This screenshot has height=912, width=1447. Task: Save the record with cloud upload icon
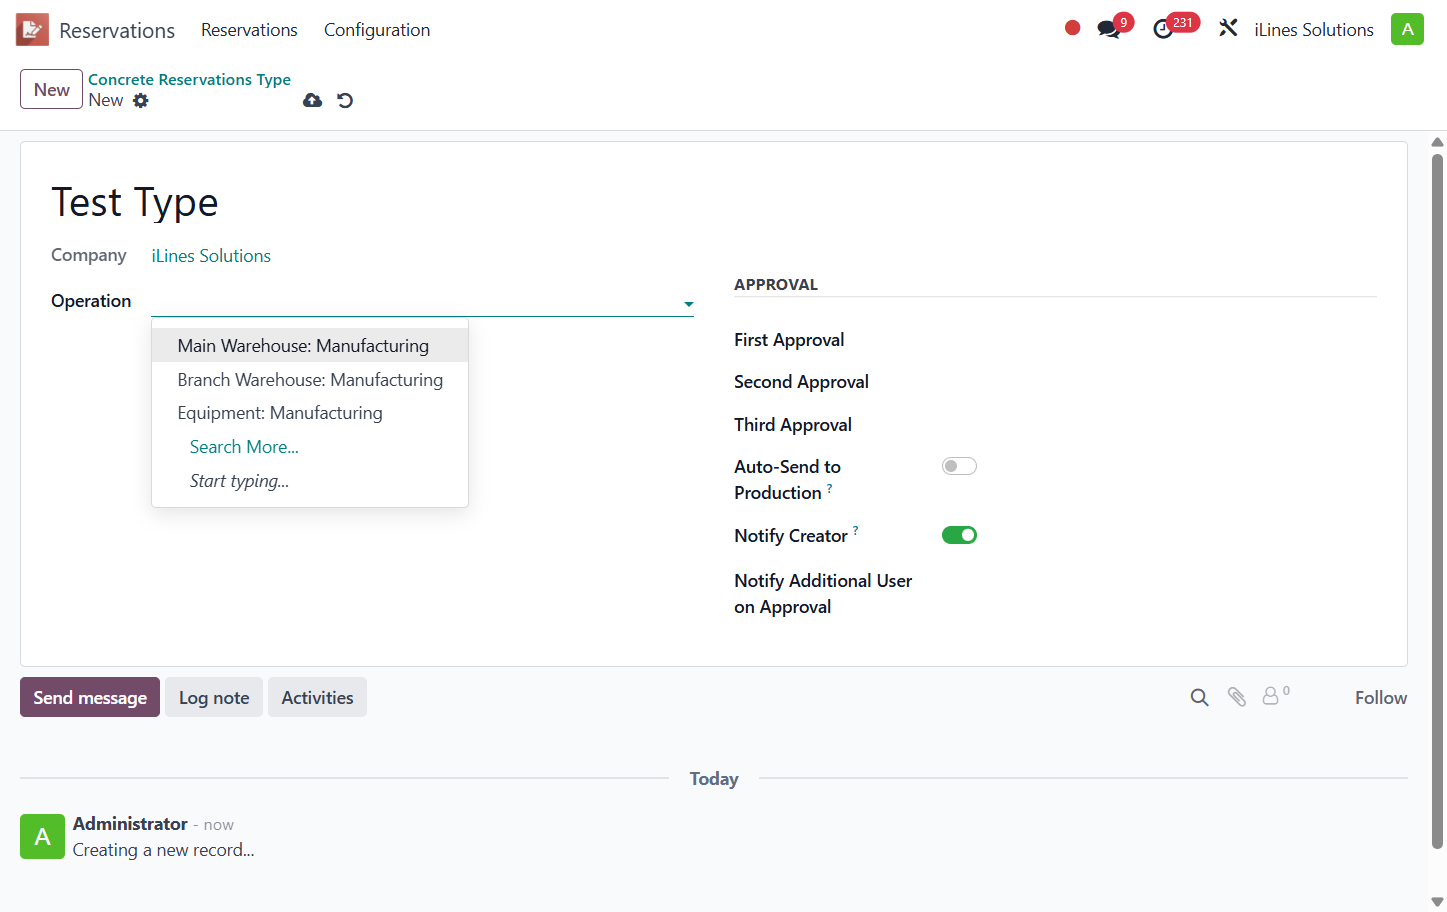click(313, 100)
